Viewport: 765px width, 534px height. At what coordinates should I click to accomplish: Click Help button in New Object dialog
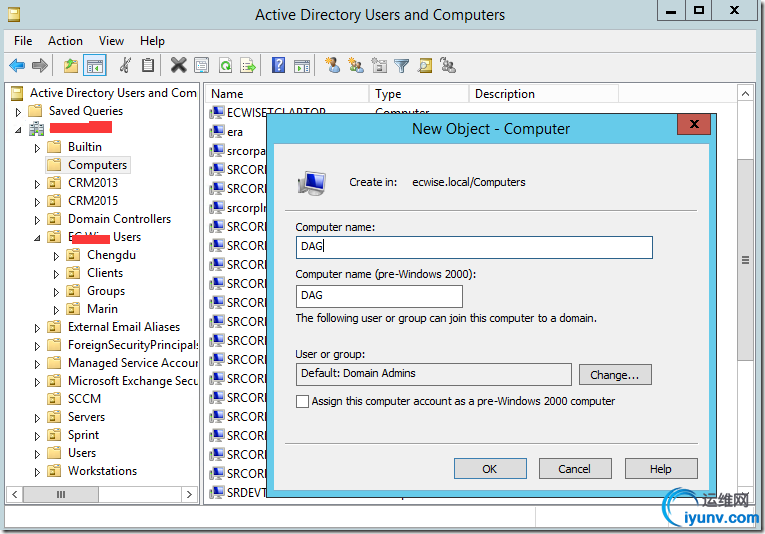click(x=661, y=469)
